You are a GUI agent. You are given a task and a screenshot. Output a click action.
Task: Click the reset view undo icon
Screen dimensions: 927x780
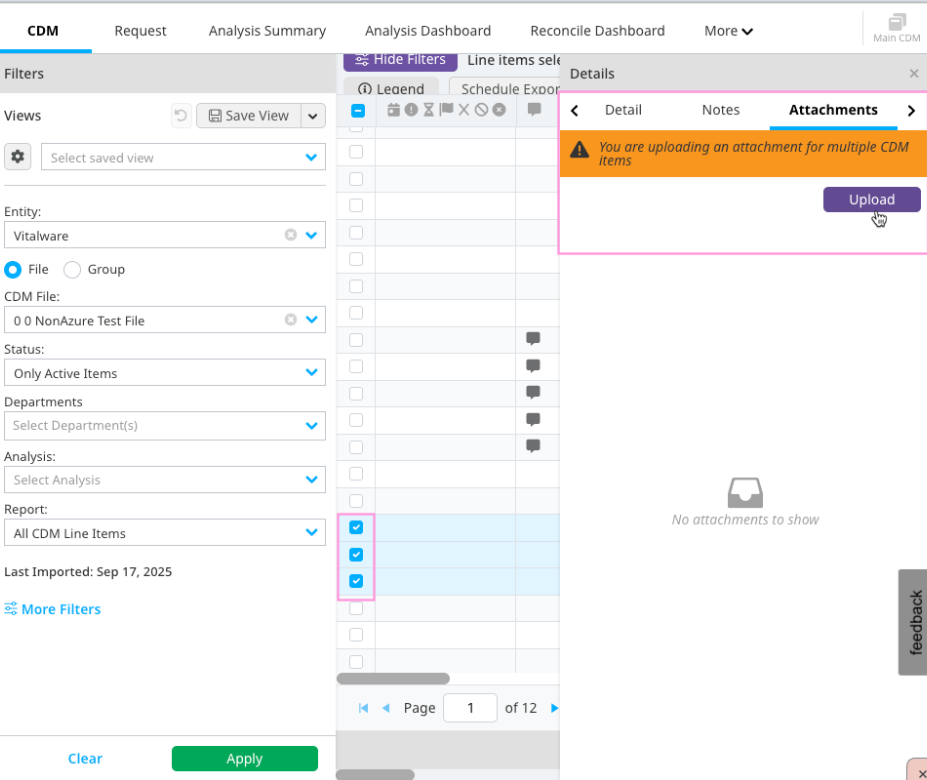(180, 116)
